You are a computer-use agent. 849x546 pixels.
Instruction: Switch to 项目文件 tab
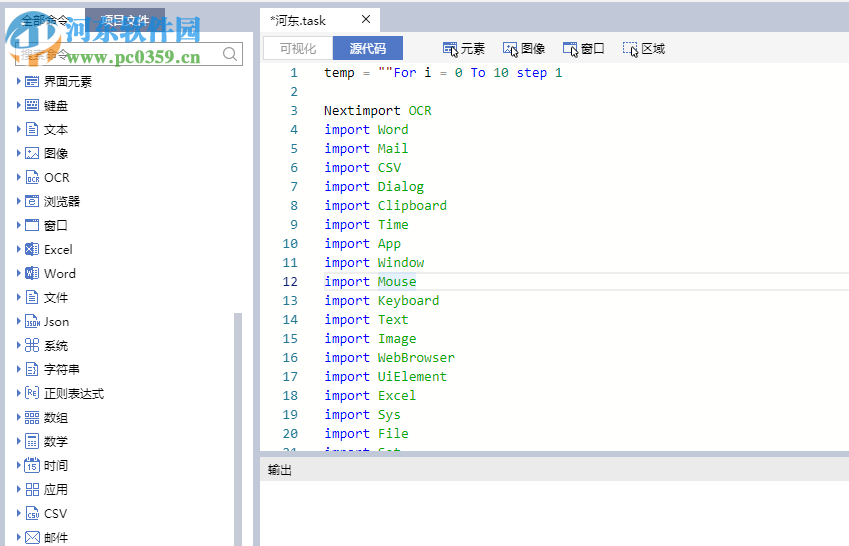[125, 21]
